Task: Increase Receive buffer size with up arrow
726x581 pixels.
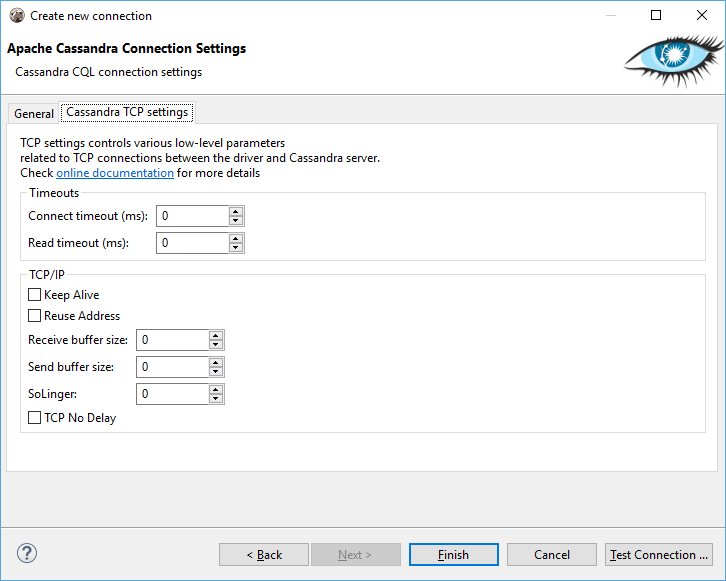Action: tap(216, 336)
